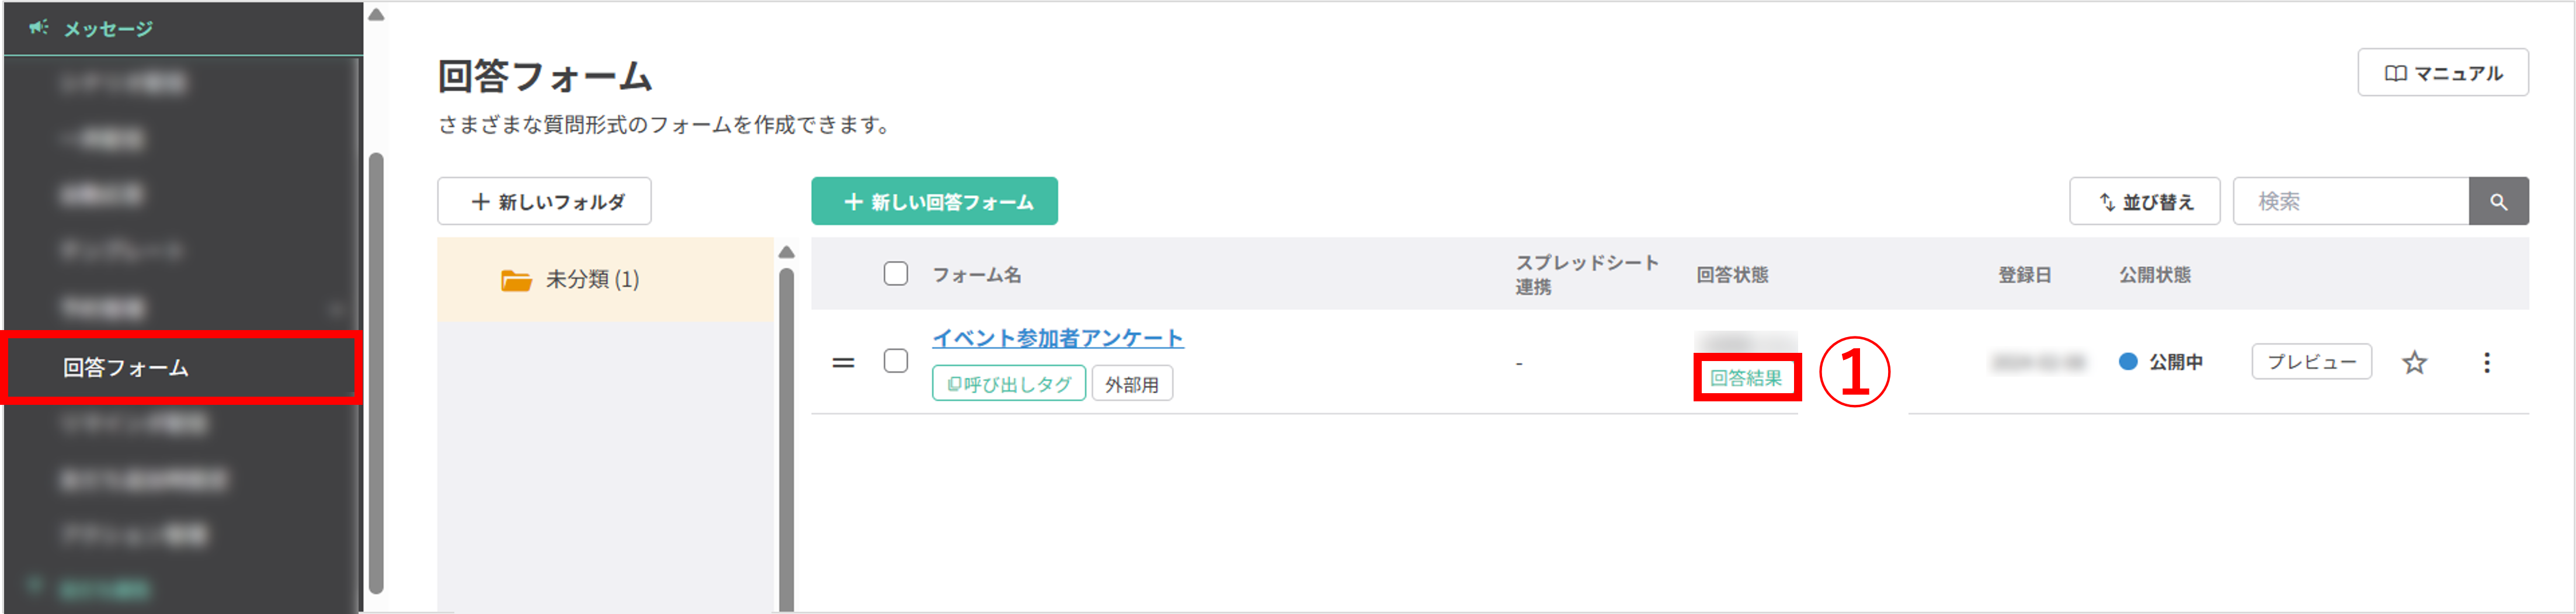The image size is (2576, 614).
Task: Click the megaphone icon next to メッセージ
Action: pos(38,28)
